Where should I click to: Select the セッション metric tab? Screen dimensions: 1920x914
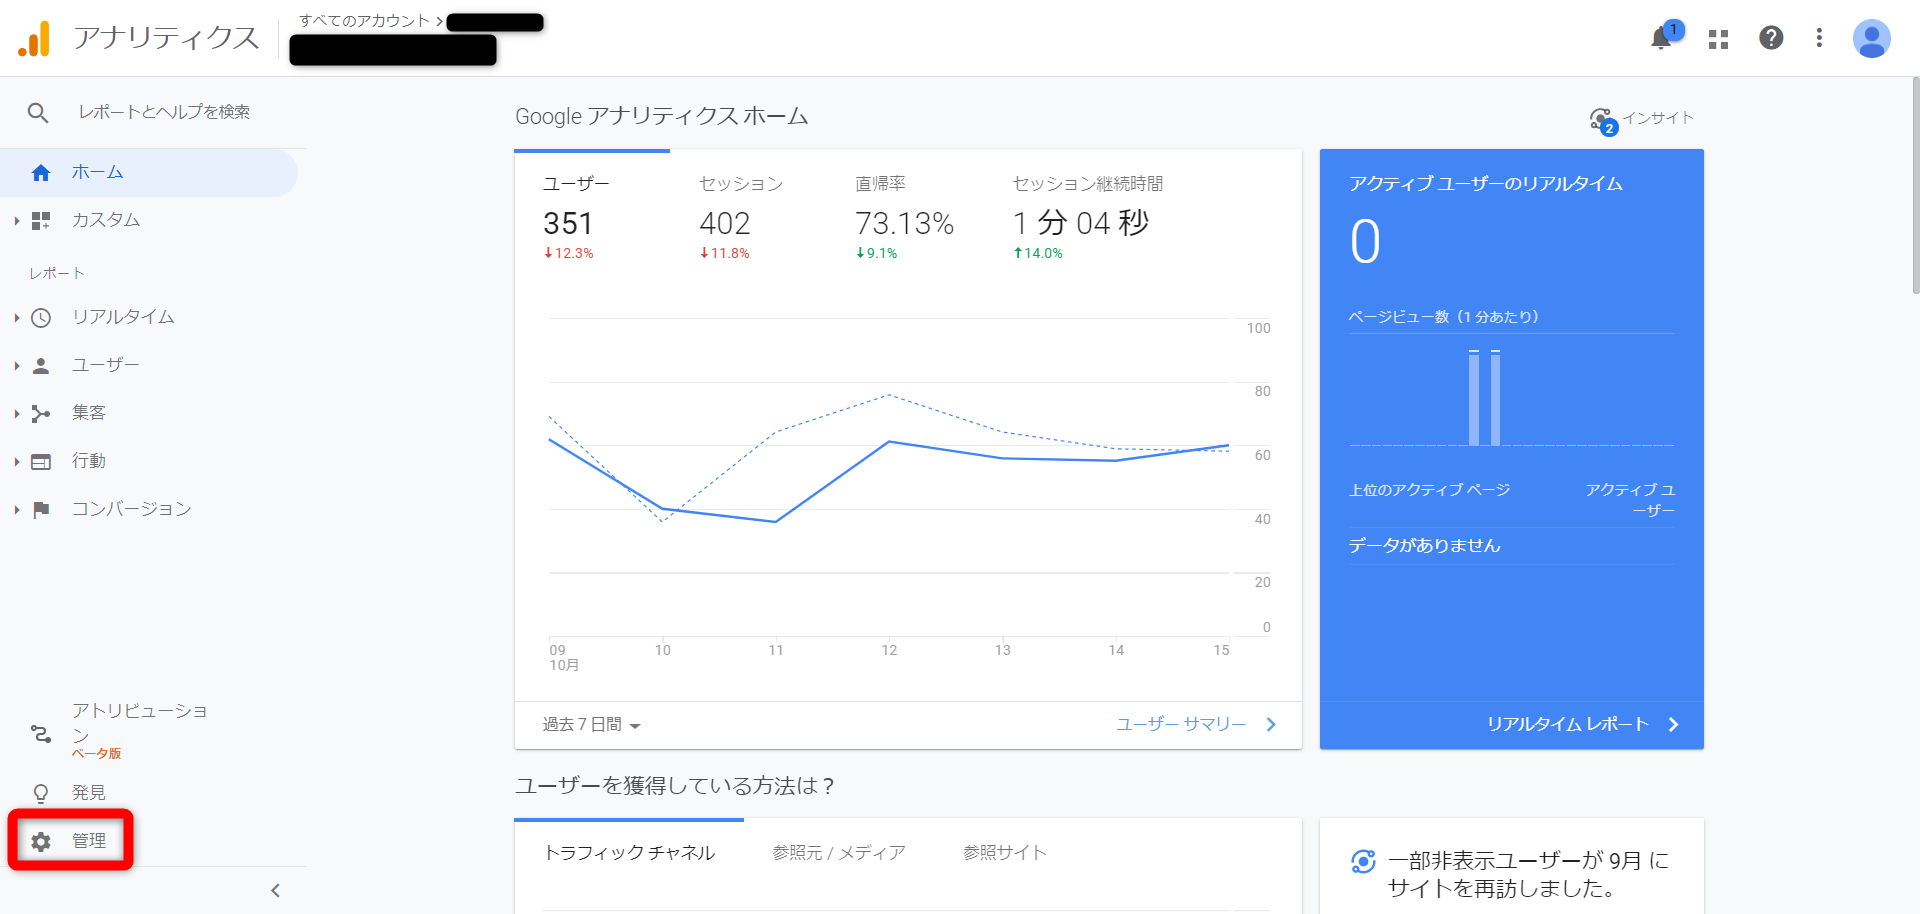[x=748, y=219]
